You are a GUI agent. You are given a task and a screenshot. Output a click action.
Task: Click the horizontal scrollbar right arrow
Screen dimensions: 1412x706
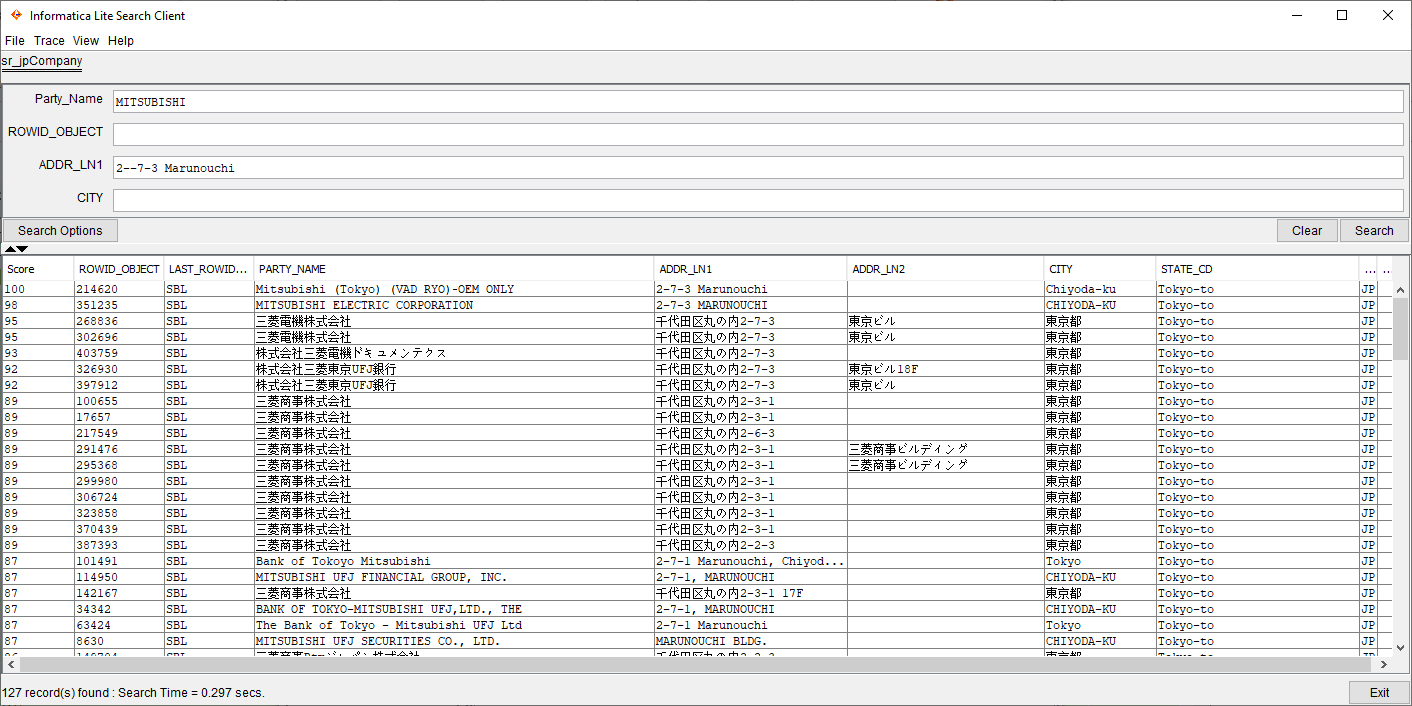[x=1384, y=664]
